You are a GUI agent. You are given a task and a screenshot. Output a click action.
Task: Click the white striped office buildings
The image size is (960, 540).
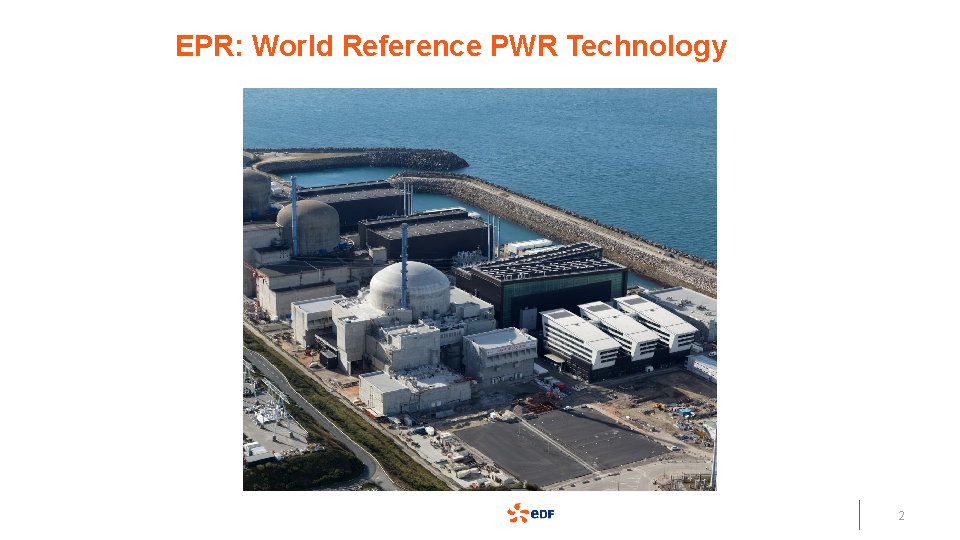tap(618, 328)
